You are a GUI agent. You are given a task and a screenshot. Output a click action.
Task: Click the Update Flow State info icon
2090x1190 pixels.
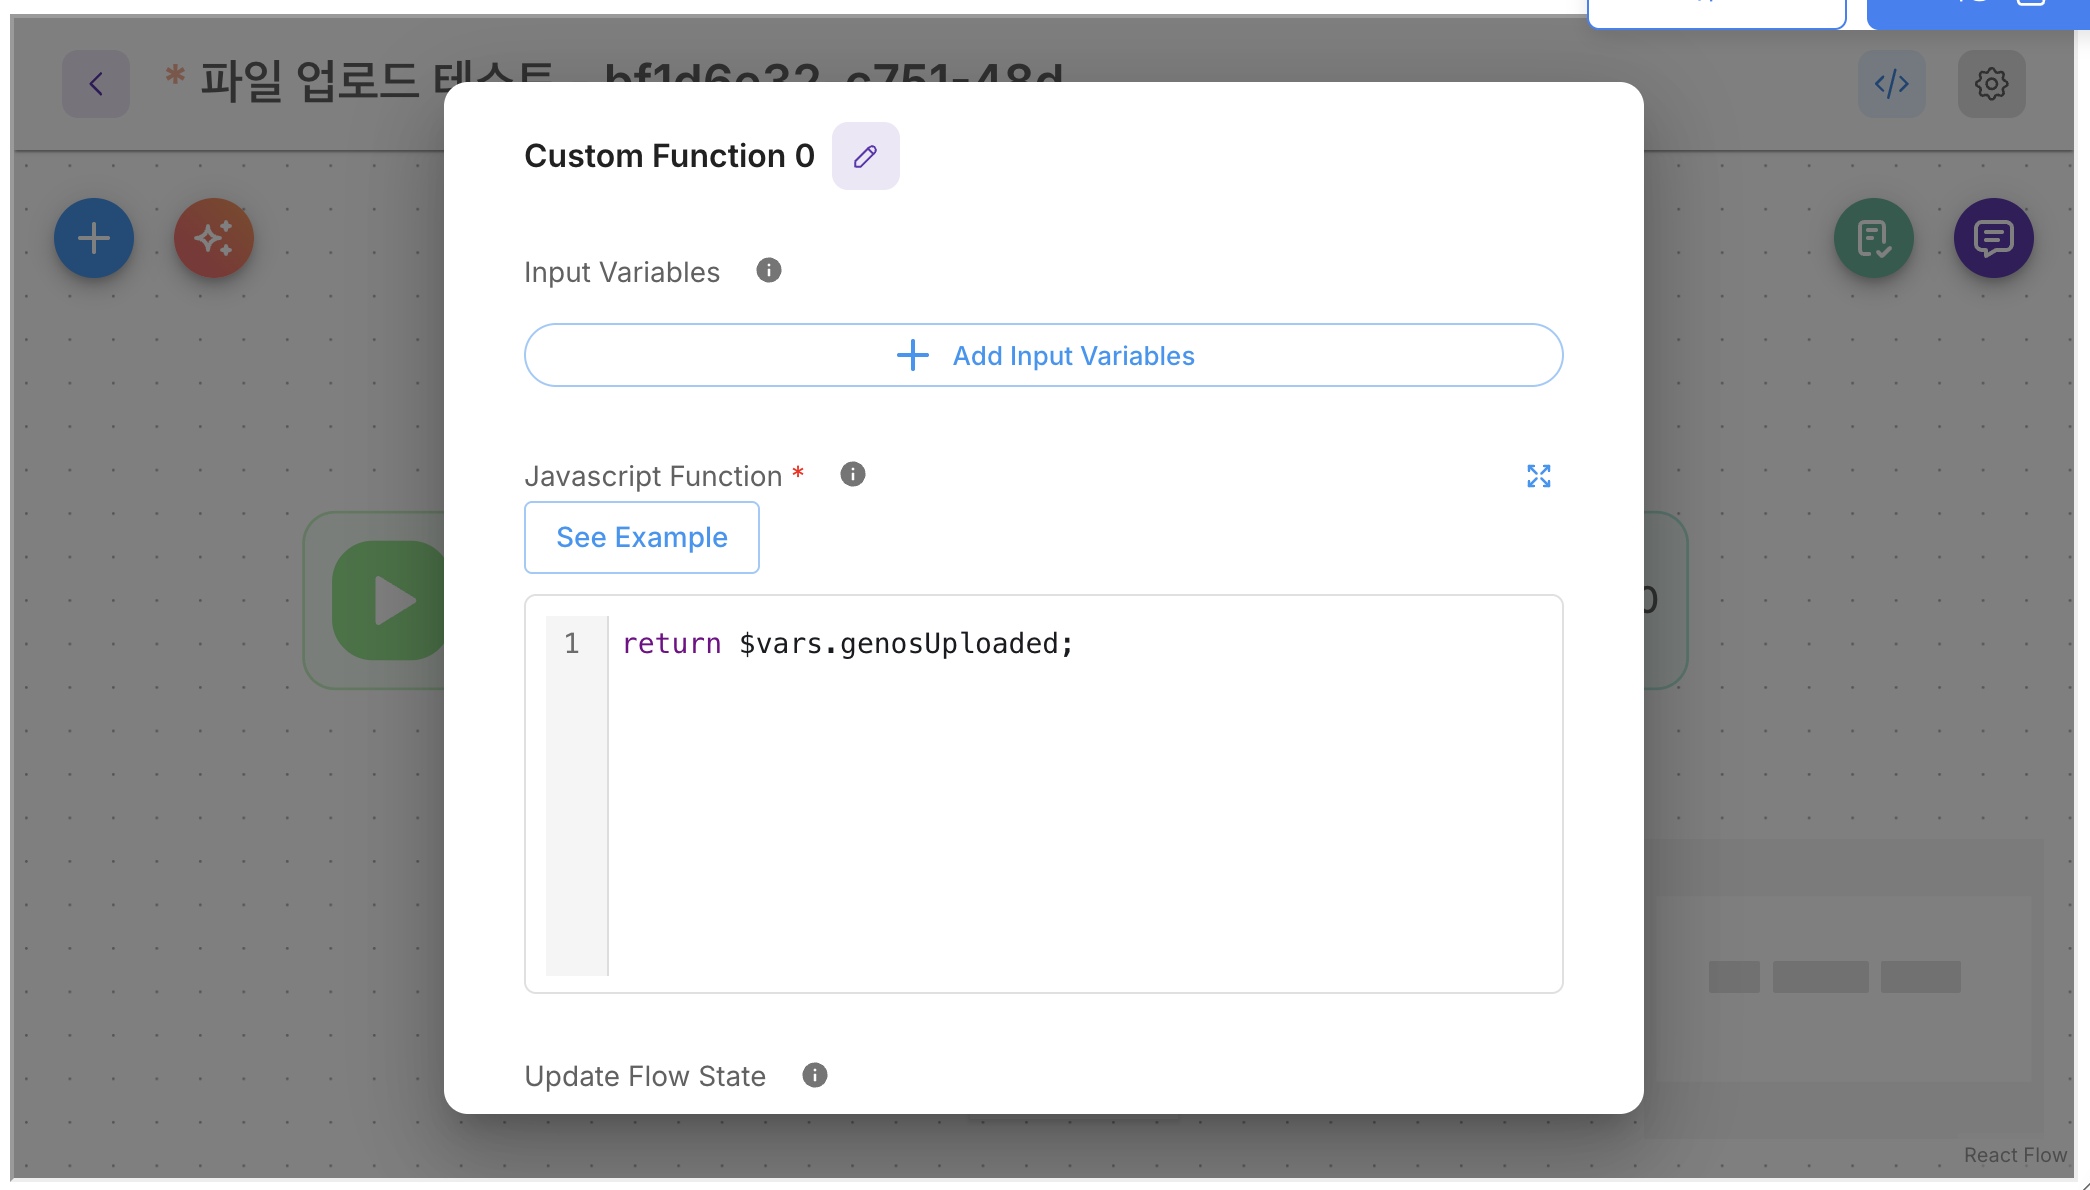(814, 1075)
